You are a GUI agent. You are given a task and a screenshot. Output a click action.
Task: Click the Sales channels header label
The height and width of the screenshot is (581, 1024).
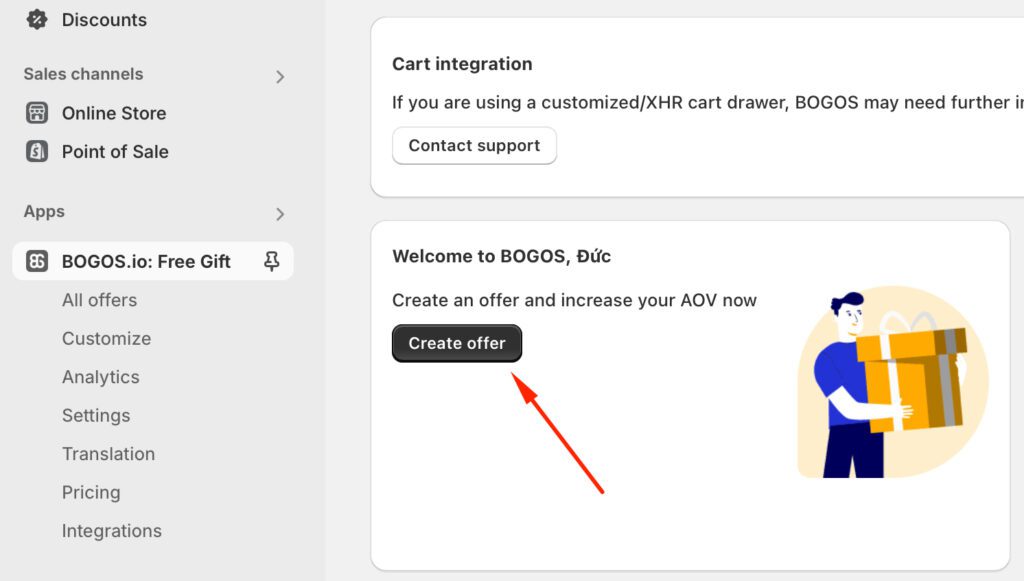click(x=83, y=74)
